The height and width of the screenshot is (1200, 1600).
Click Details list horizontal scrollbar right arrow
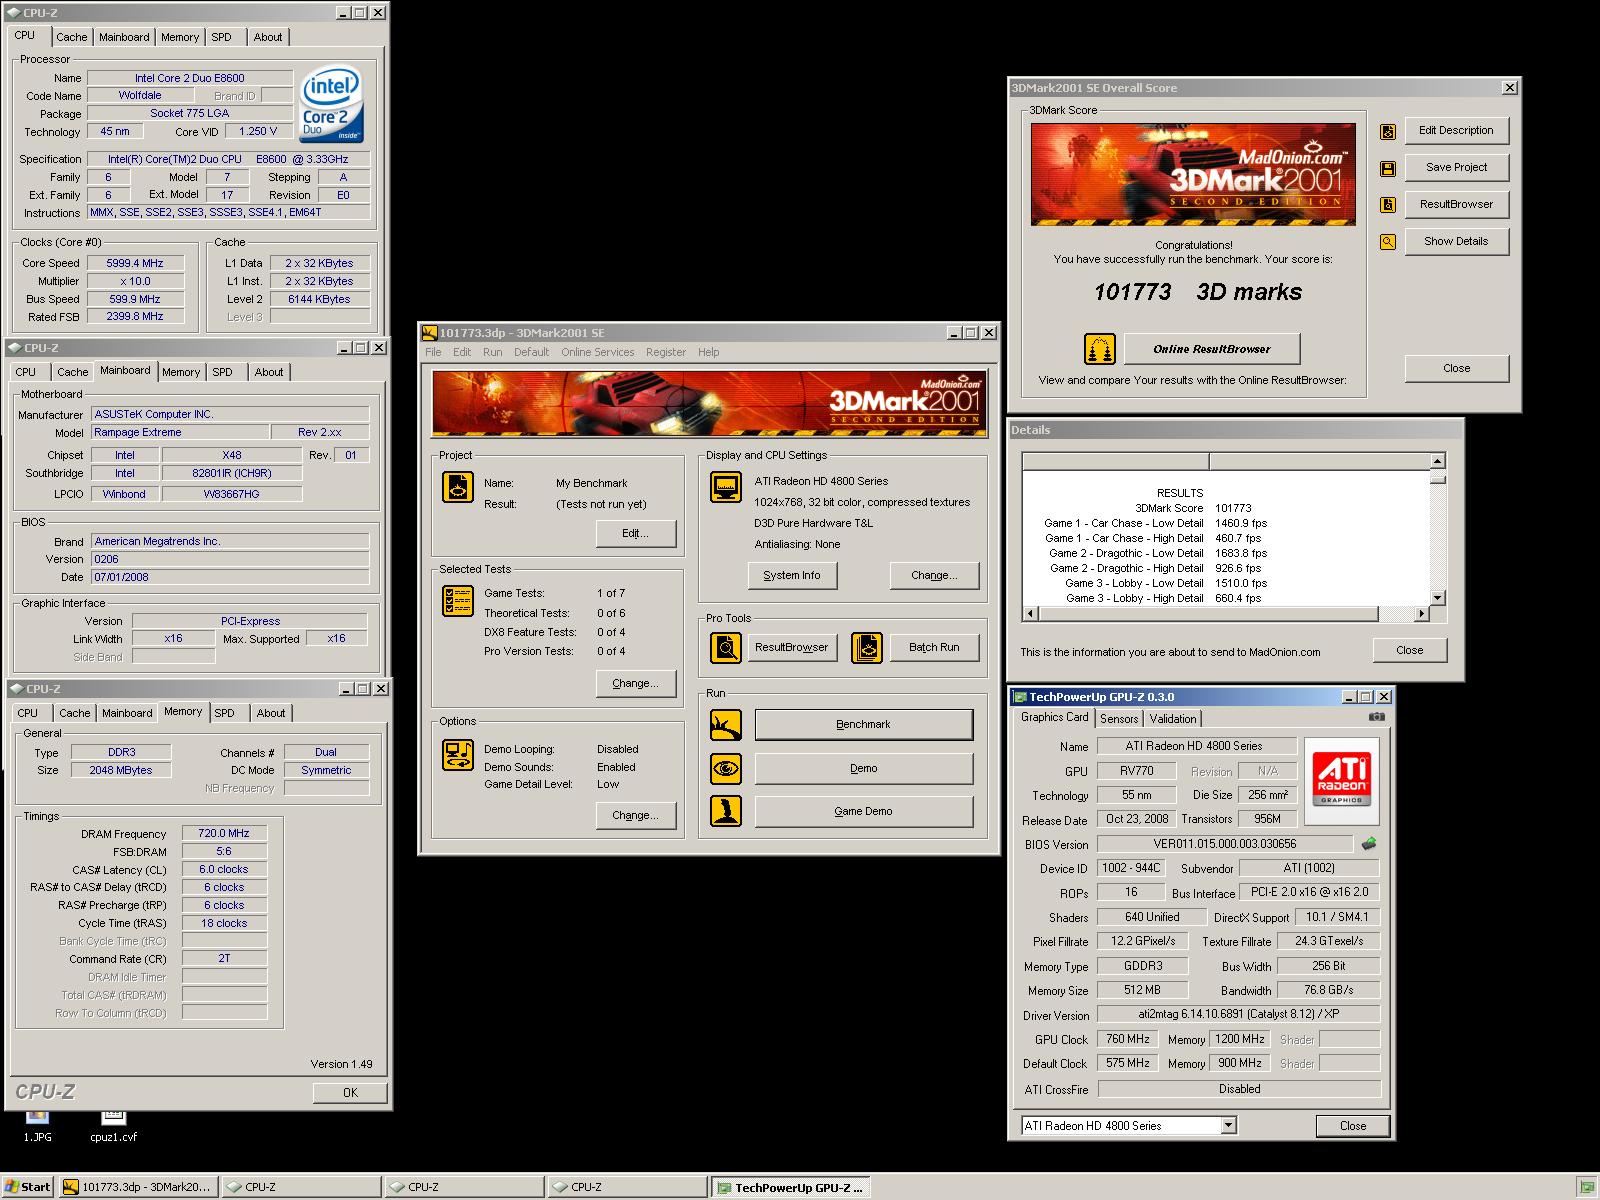pyautogui.click(x=1422, y=614)
